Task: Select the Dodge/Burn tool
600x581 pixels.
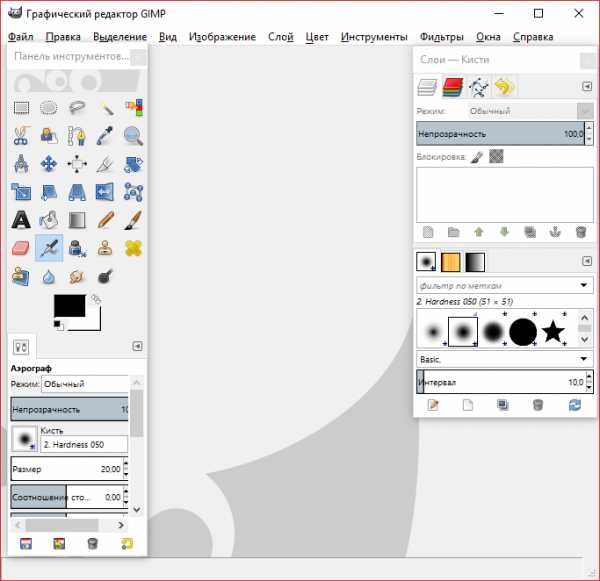Action: 105,276
